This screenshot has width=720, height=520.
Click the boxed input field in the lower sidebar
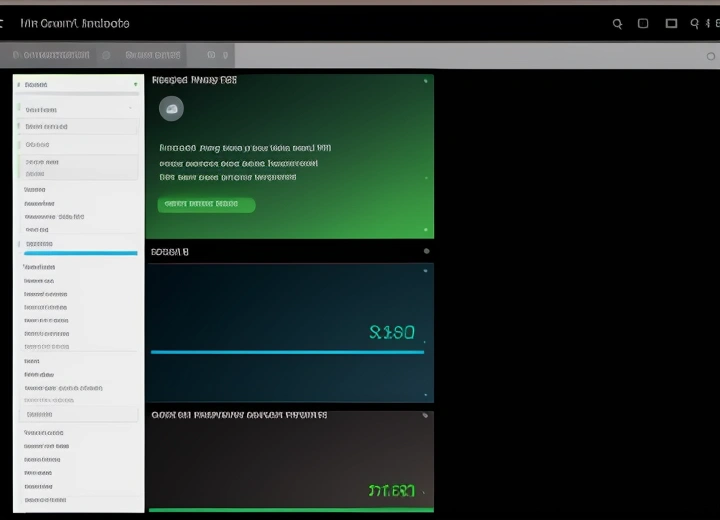(x=80, y=414)
